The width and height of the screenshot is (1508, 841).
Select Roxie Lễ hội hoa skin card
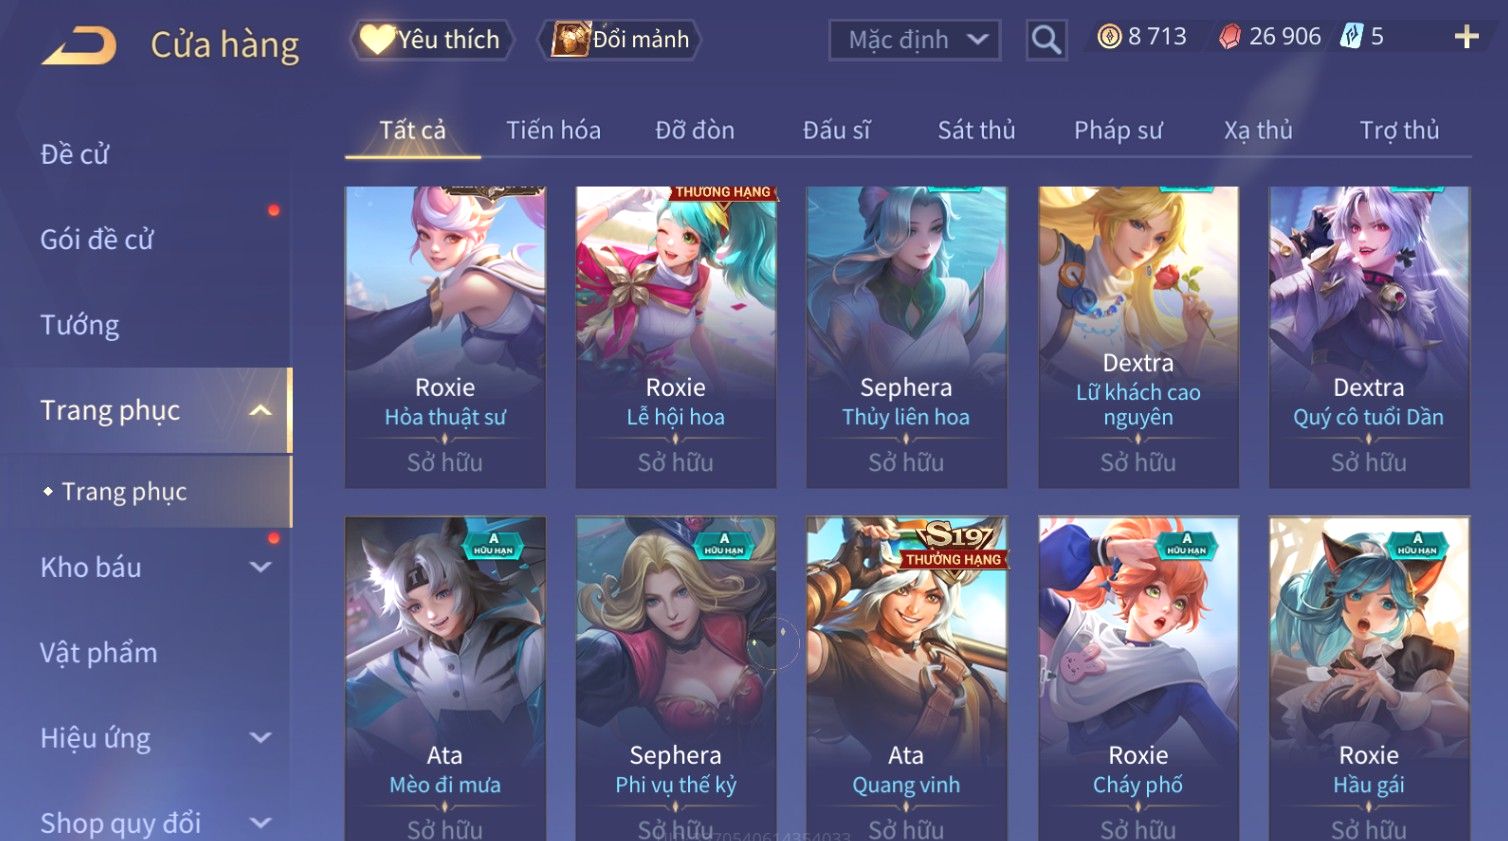pyautogui.click(x=676, y=337)
